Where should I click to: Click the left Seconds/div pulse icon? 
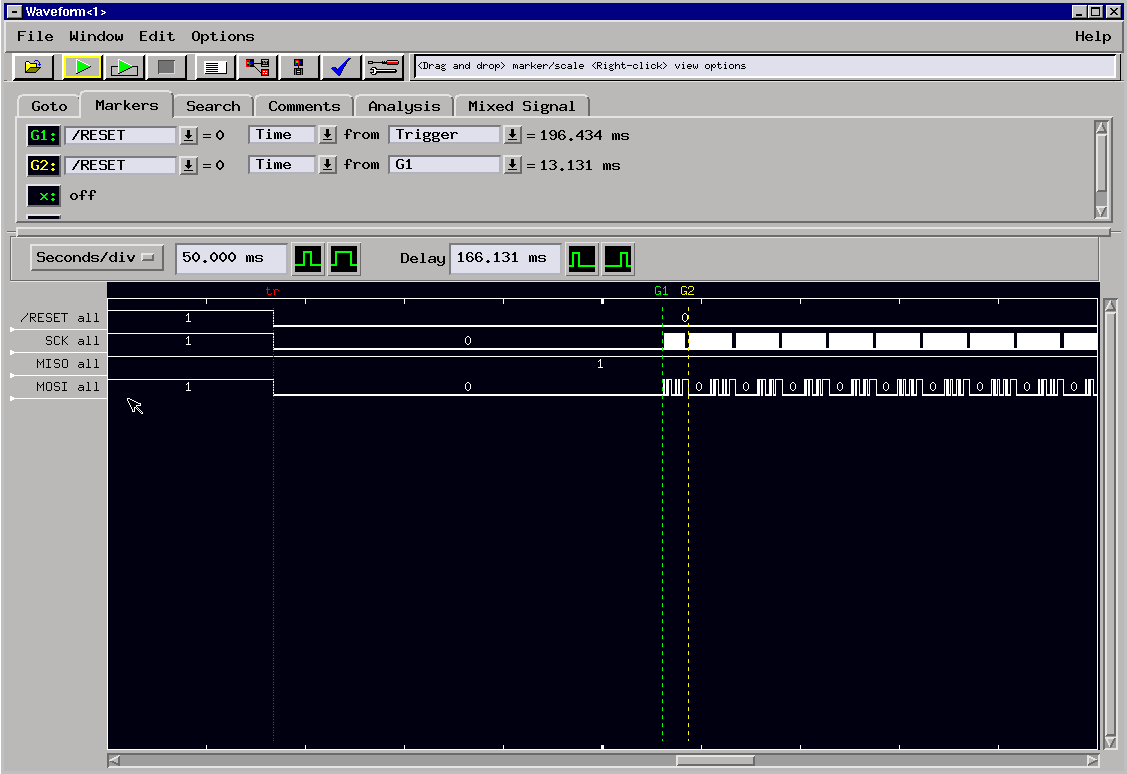tap(308, 259)
